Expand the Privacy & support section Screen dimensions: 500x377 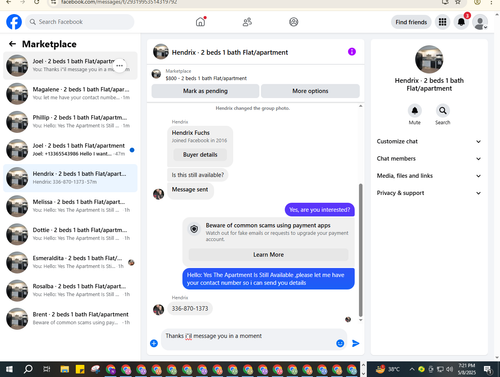tap(429, 193)
